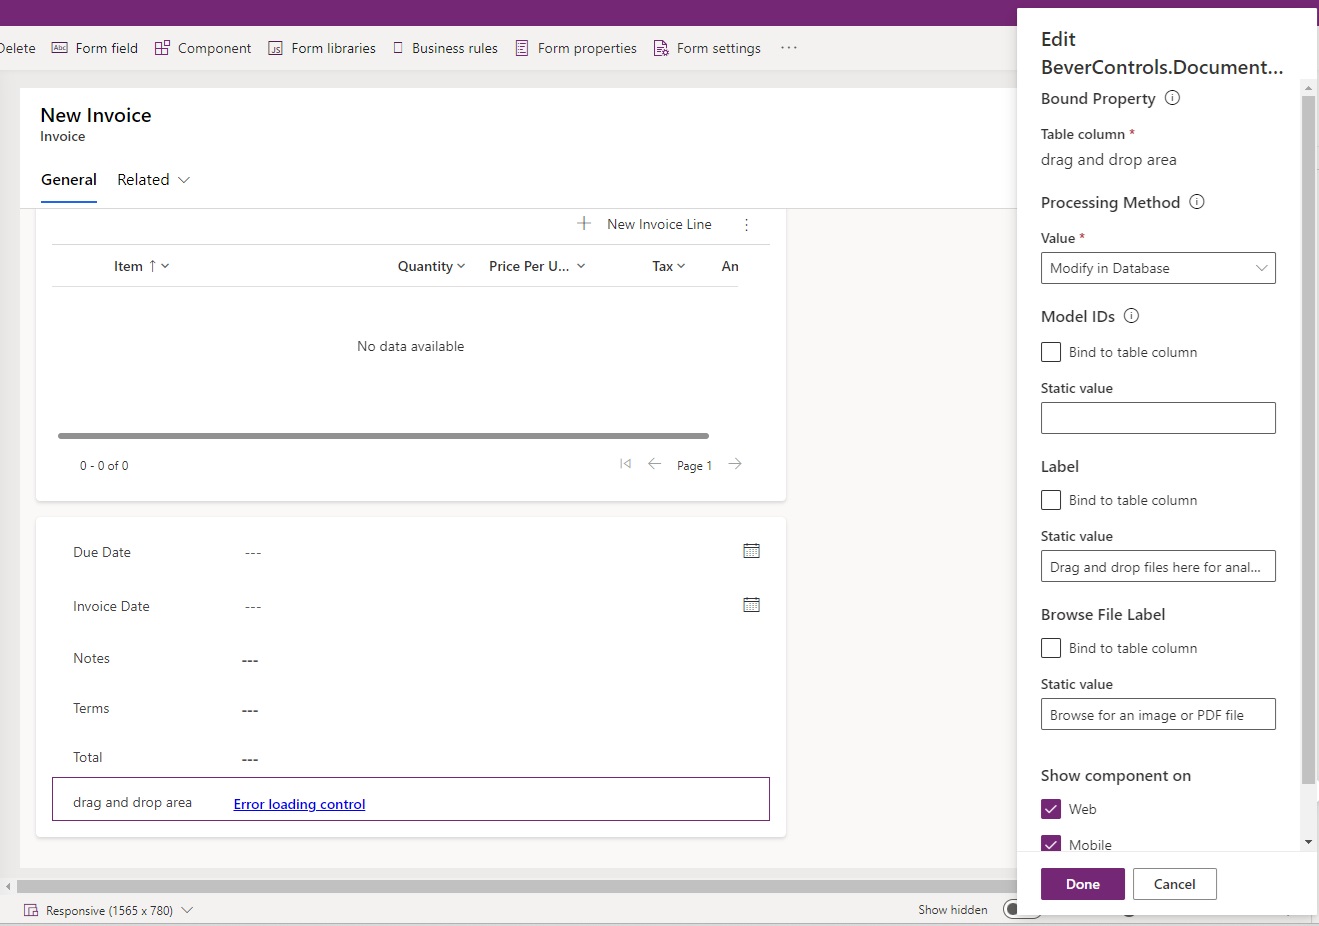Open the toolbar overflow ellipsis menu
1319x926 pixels.
coord(789,48)
